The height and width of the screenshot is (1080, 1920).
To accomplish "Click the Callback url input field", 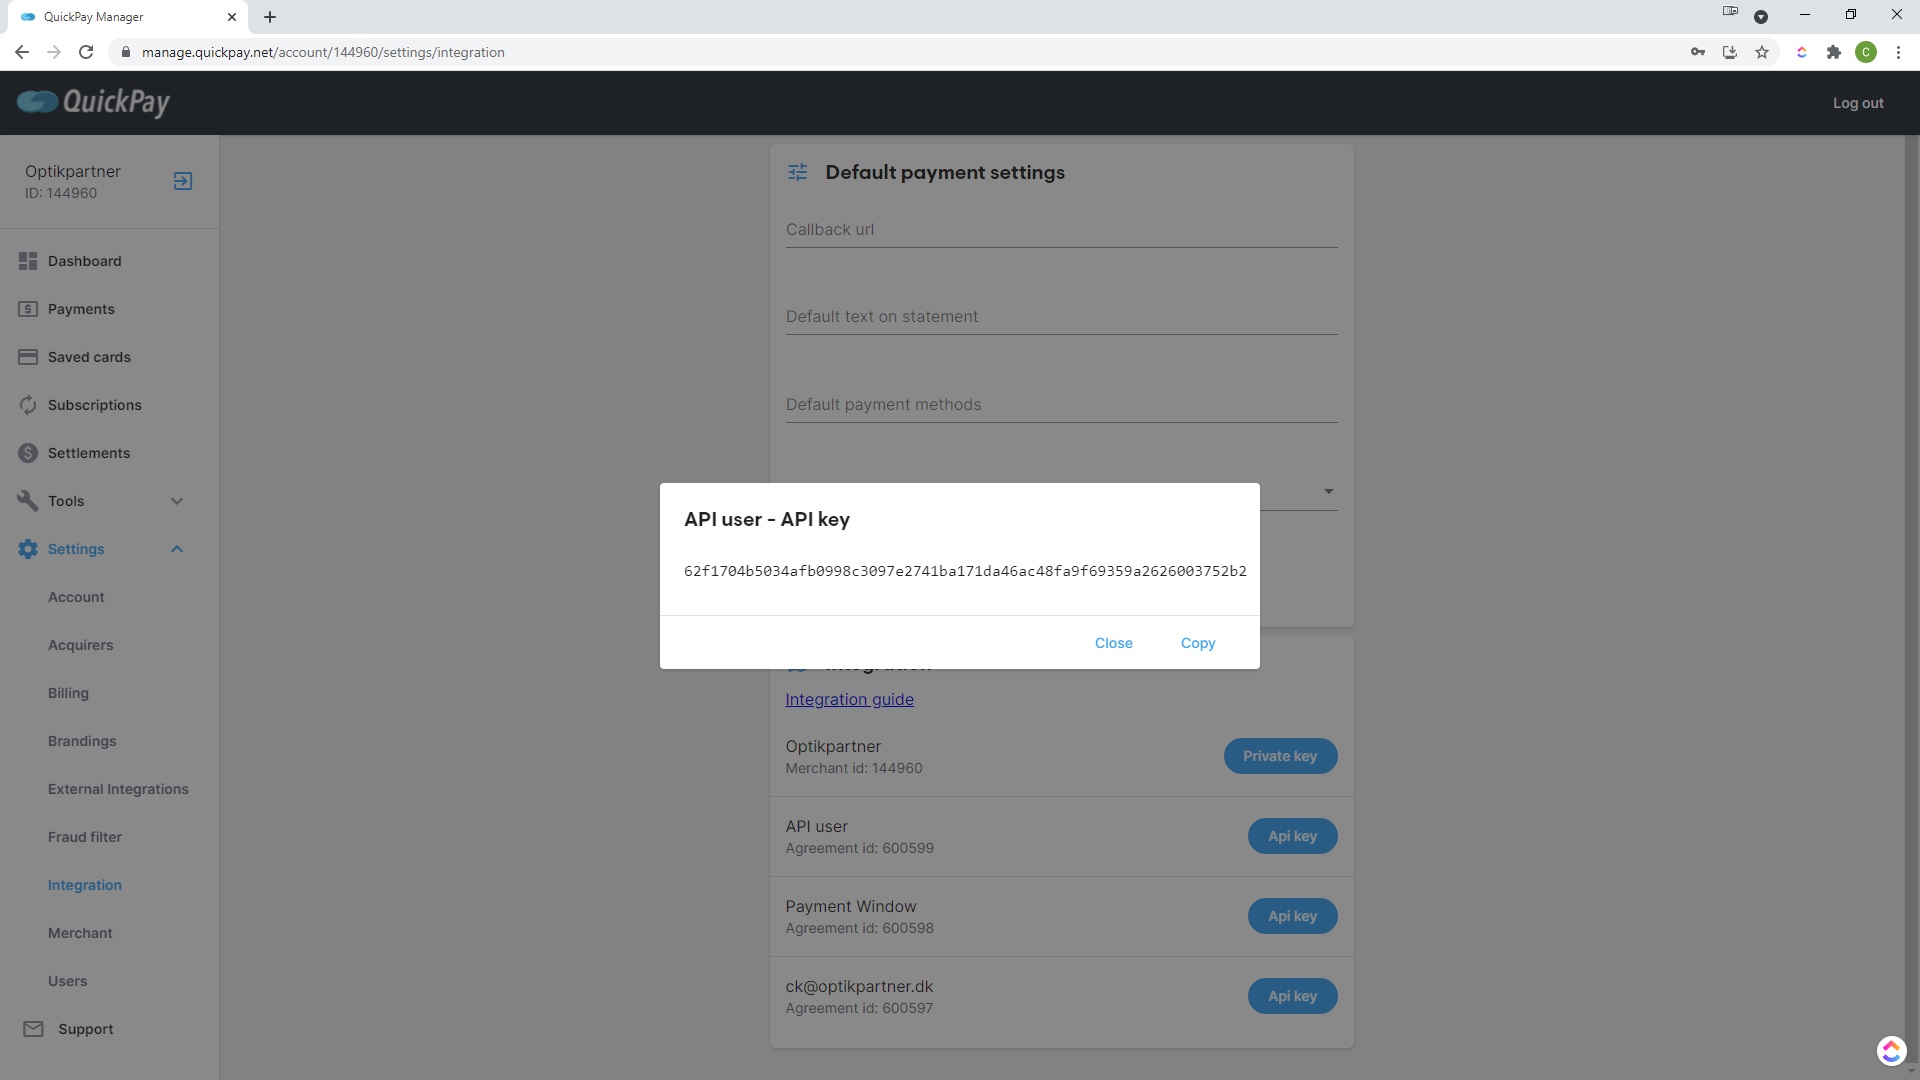I will click(1061, 230).
